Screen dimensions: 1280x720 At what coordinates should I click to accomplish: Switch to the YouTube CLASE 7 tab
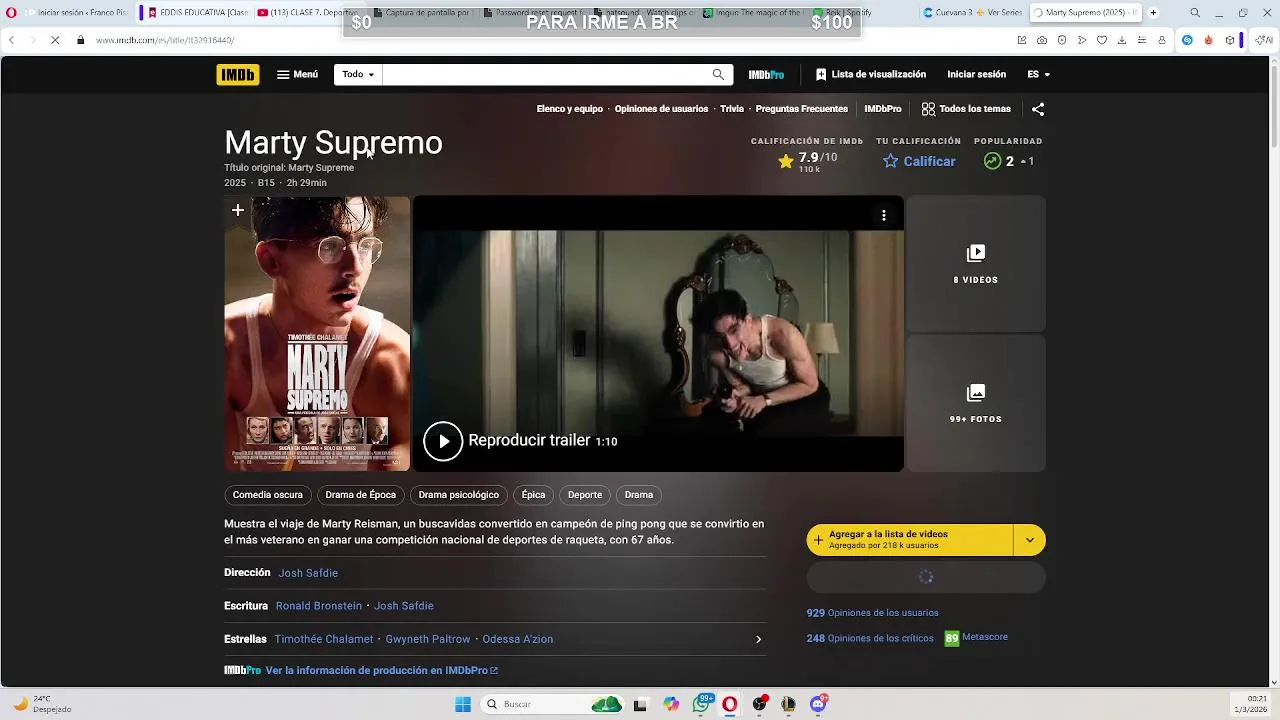tap(310, 13)
